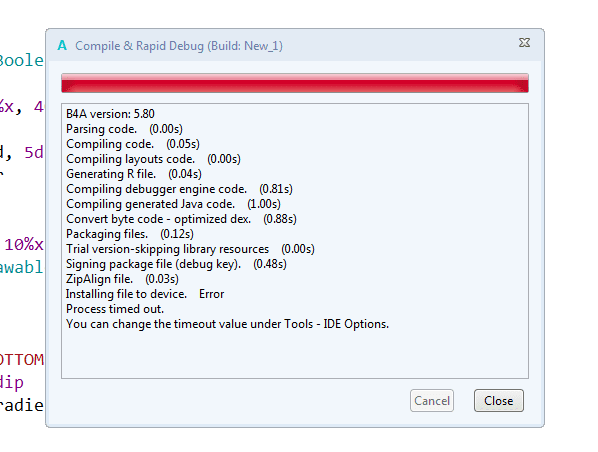Close dialog with the X icon
Image resolution: width=598 pixels, height=452 pixels.
coord(524,43)
